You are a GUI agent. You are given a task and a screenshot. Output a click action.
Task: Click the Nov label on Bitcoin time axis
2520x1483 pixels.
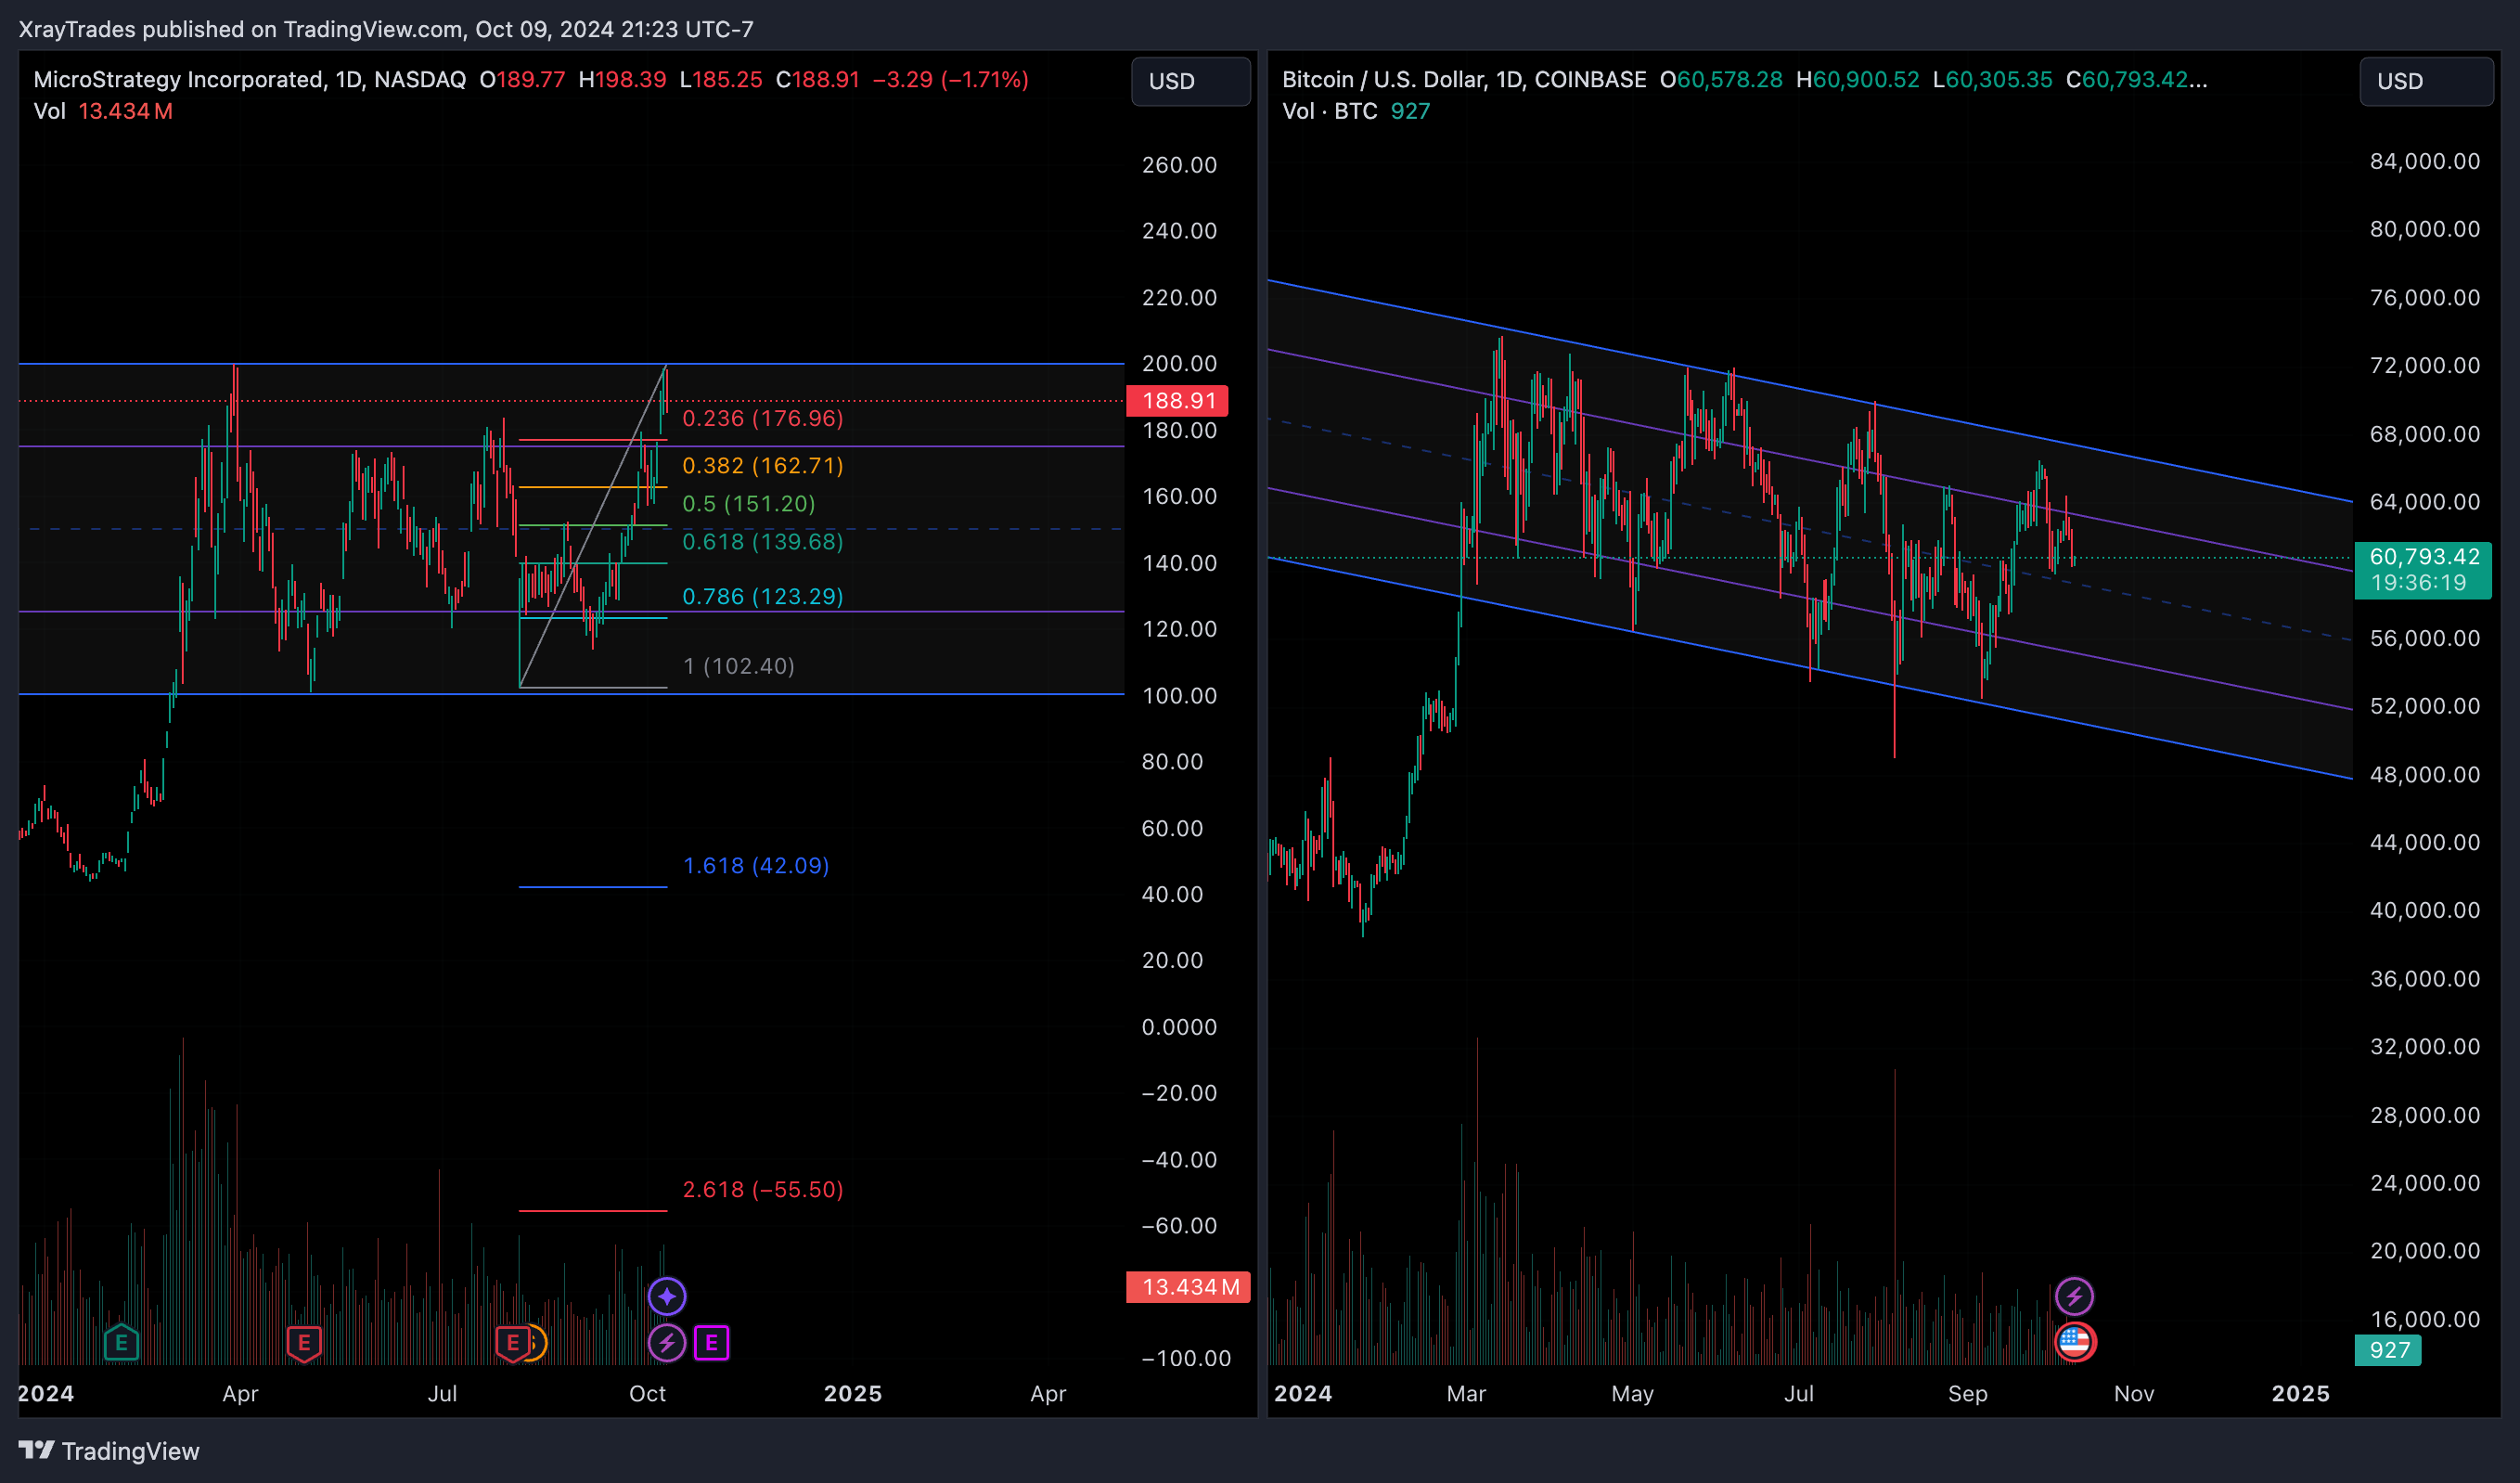(2133, 1393)
